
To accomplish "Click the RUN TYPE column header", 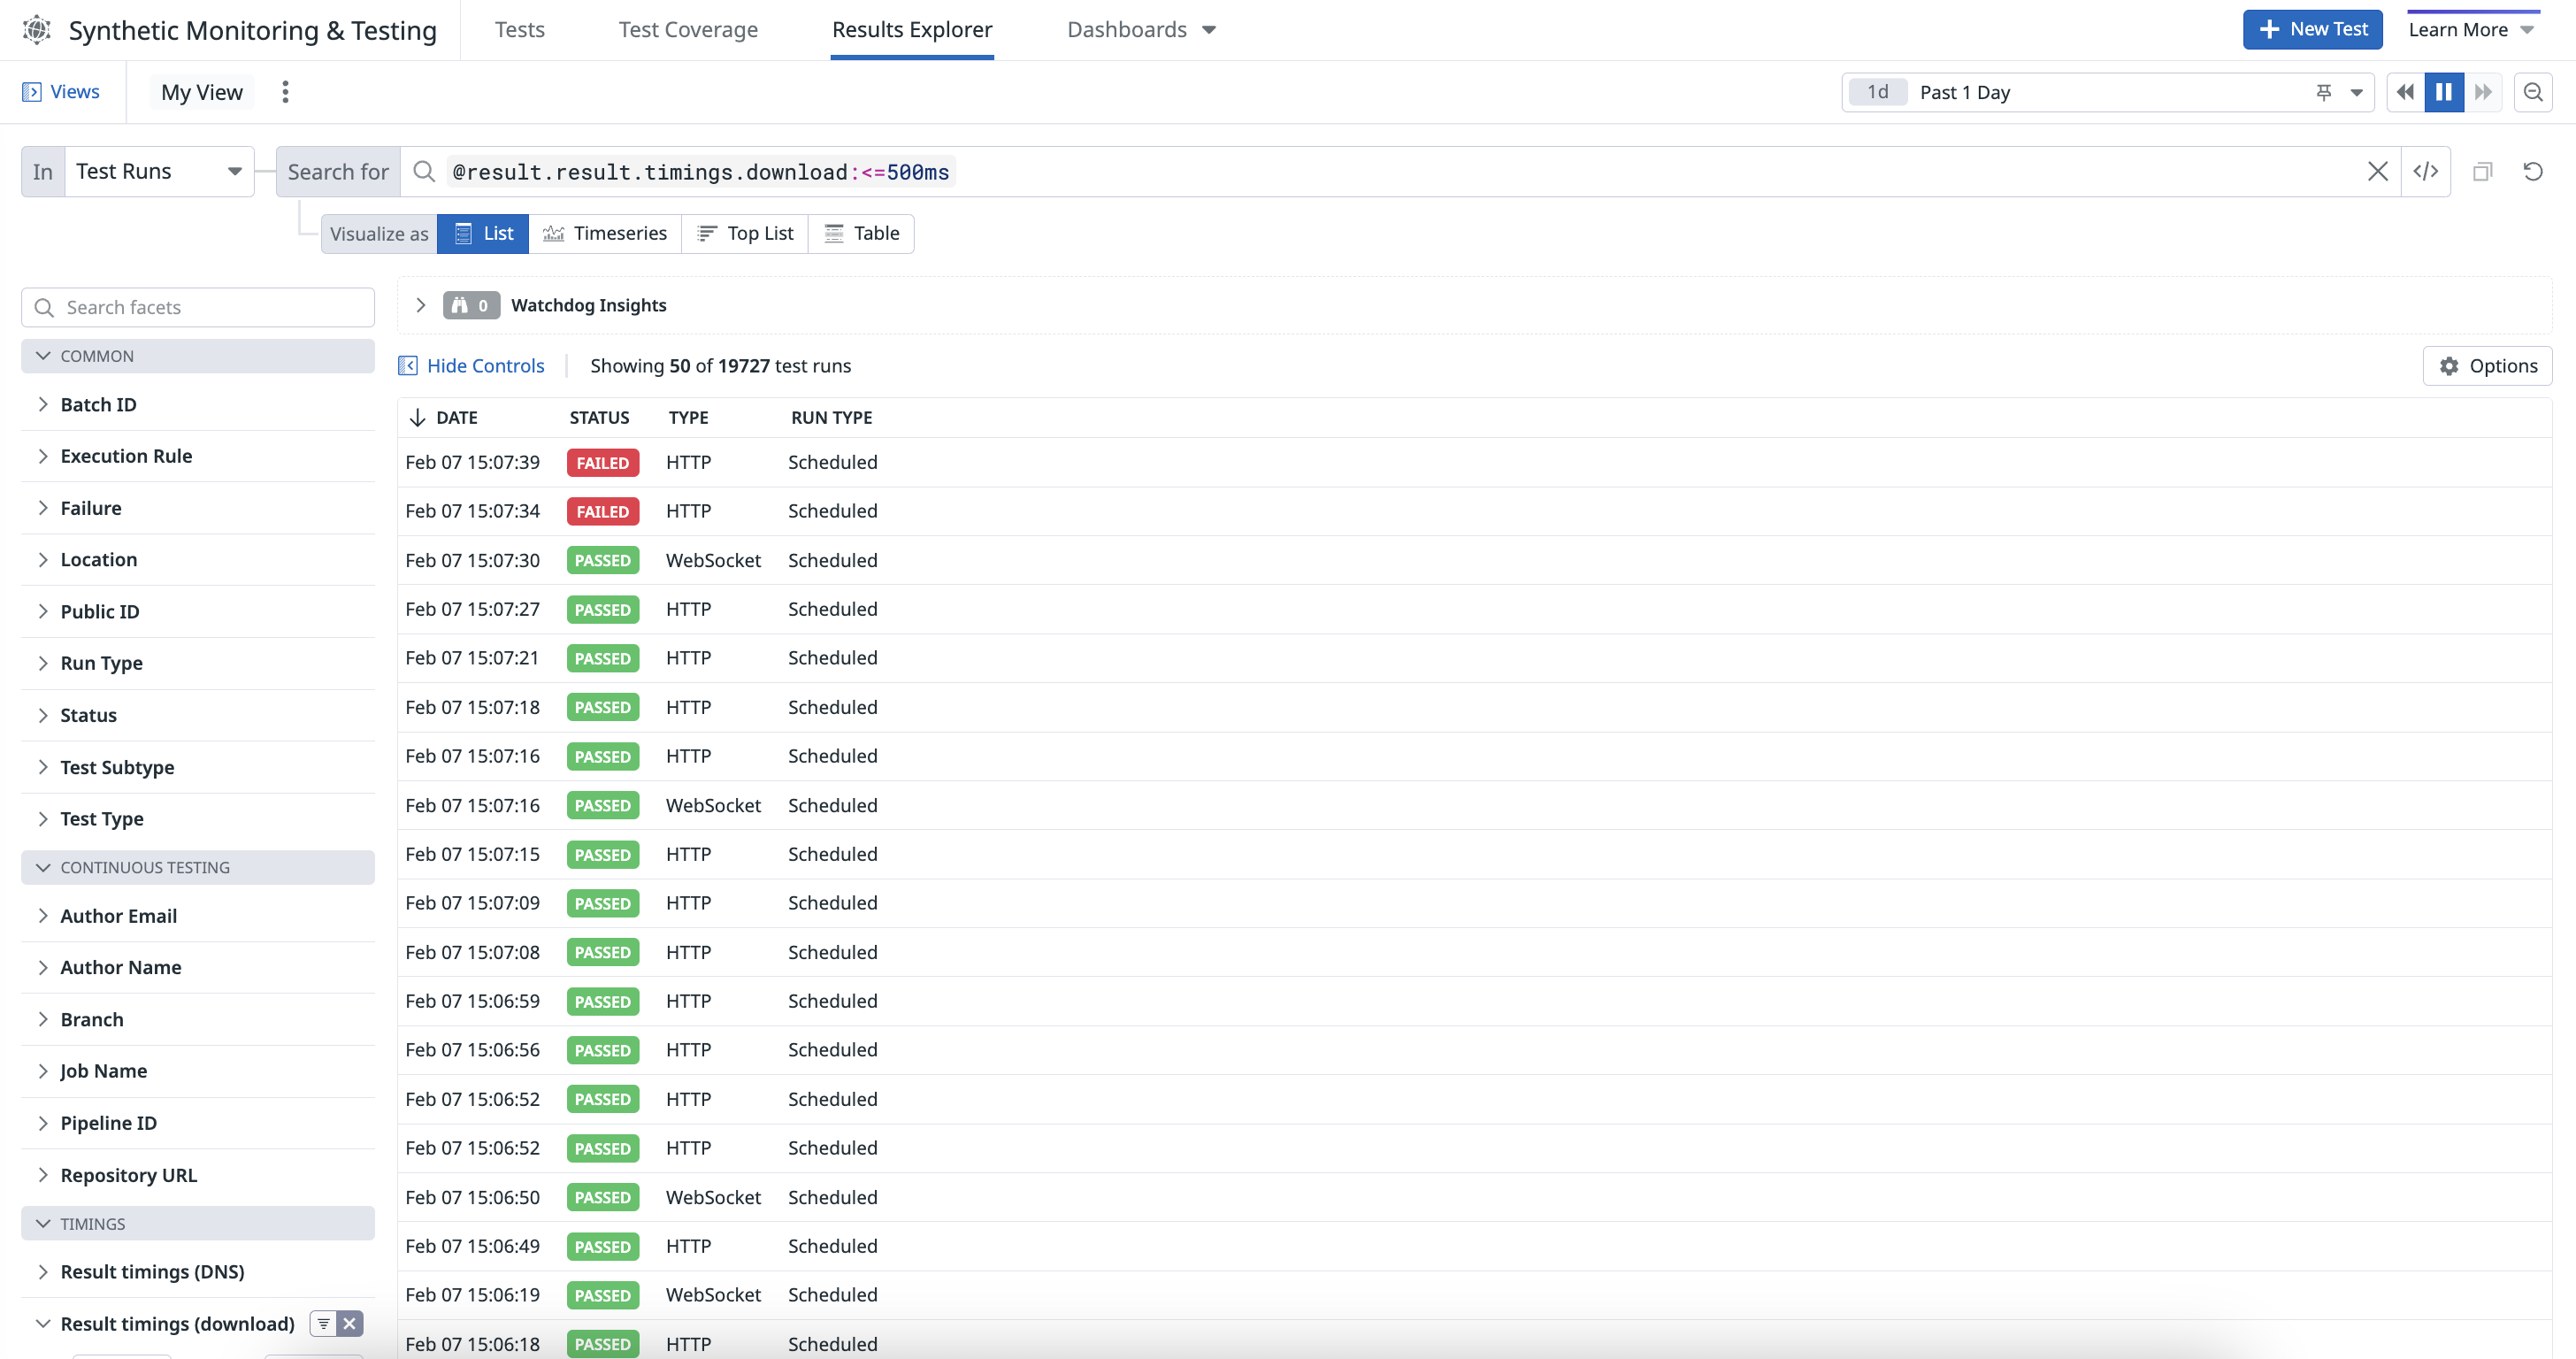I will pos(831,418).
